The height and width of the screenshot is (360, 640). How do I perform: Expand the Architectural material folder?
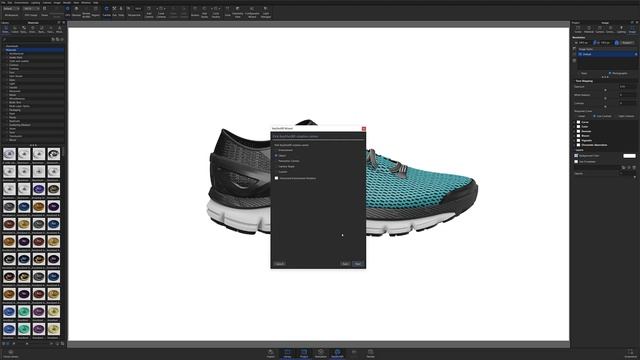pos(16,53)
